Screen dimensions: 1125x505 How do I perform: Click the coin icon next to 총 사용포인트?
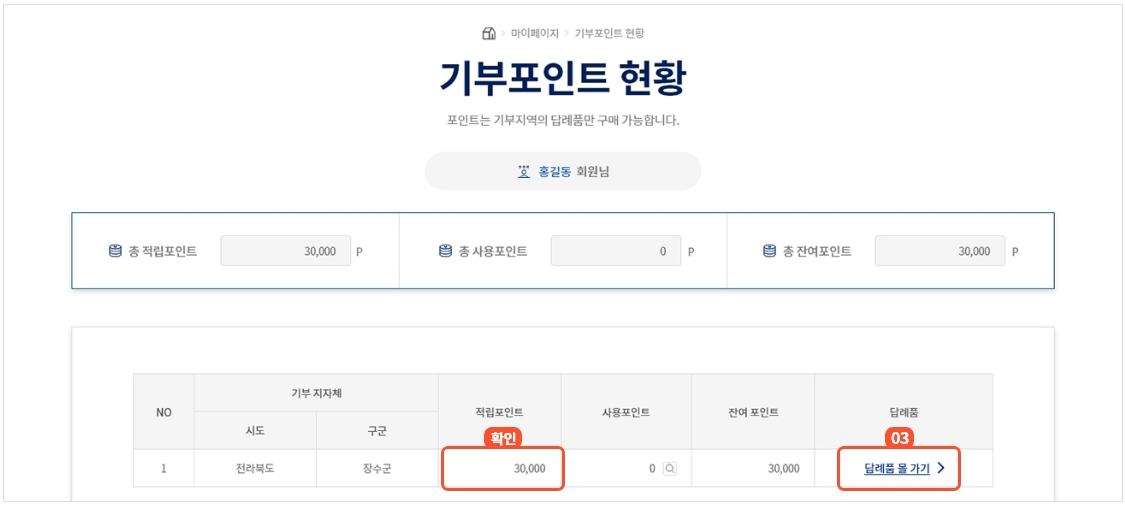click(445, 251)
